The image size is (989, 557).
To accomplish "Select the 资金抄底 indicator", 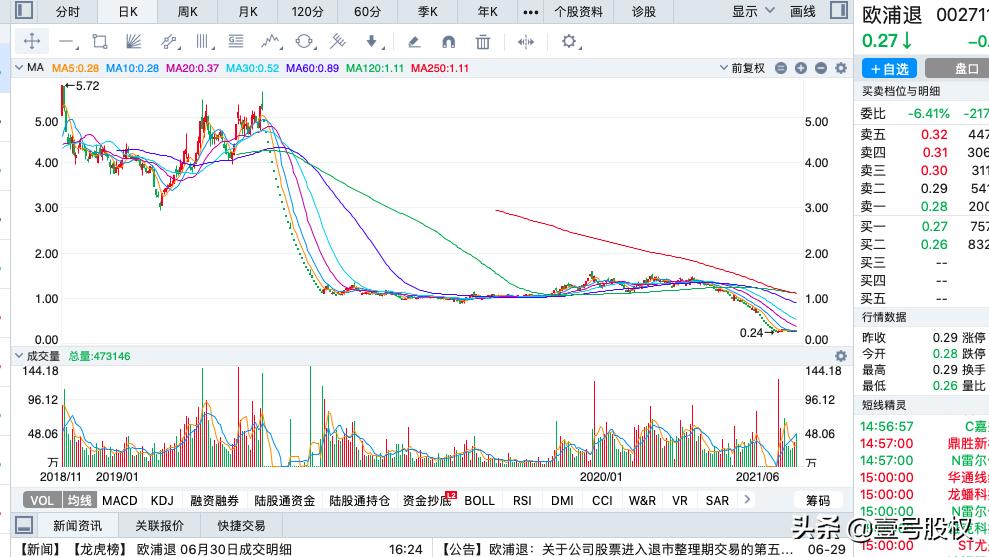I will pyautogui.click(x=427, y=500).
